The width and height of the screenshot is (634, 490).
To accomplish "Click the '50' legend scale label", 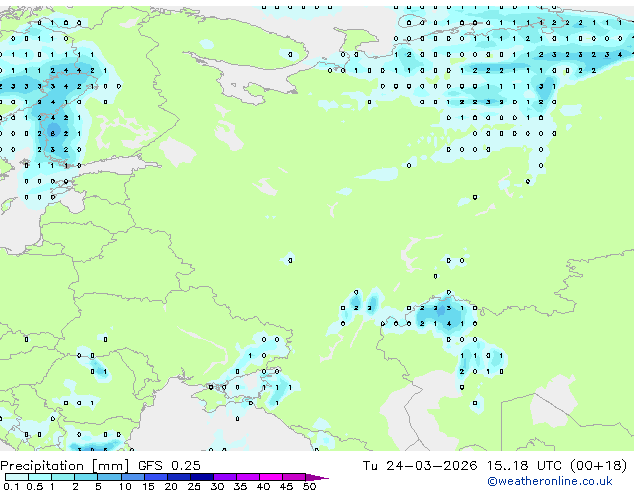I will pos(310,486).
